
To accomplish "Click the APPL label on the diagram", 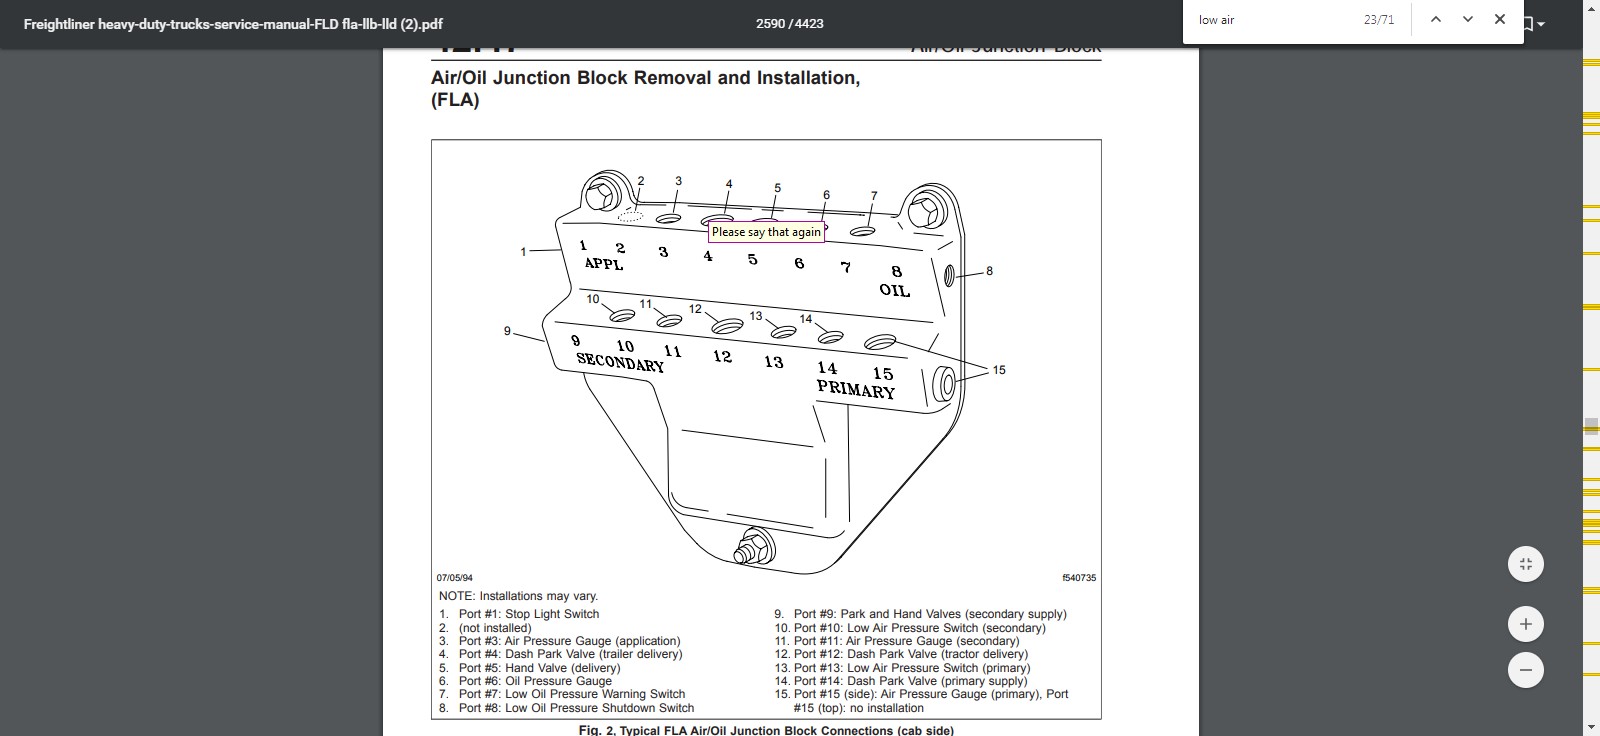I will tap(604, 264).
